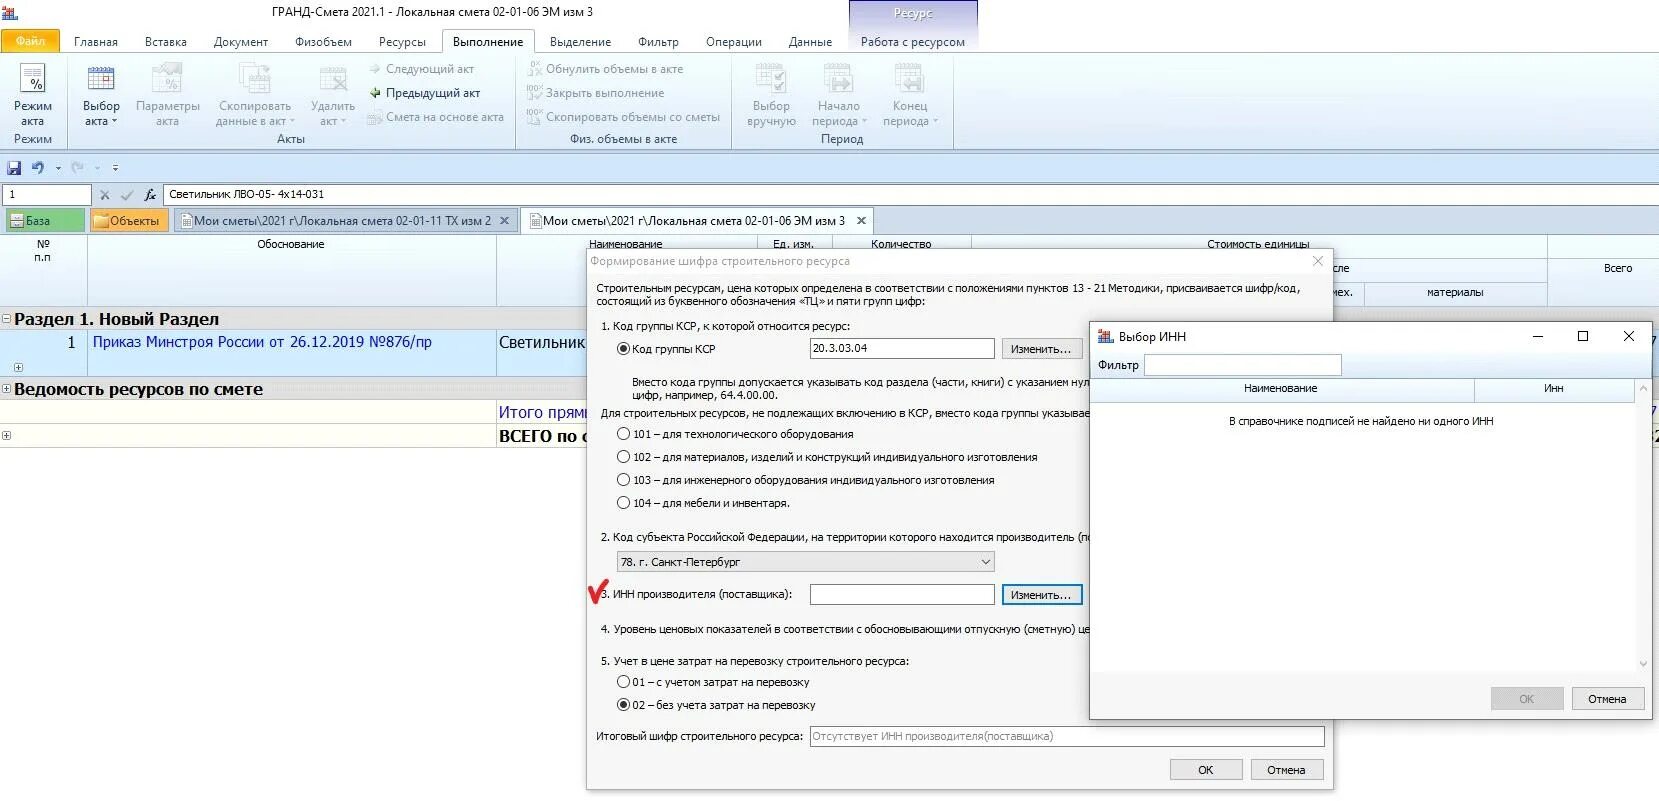1659x801 pixels.
Task: Click the Начало периода icon
Action: [x=838, y=79]
